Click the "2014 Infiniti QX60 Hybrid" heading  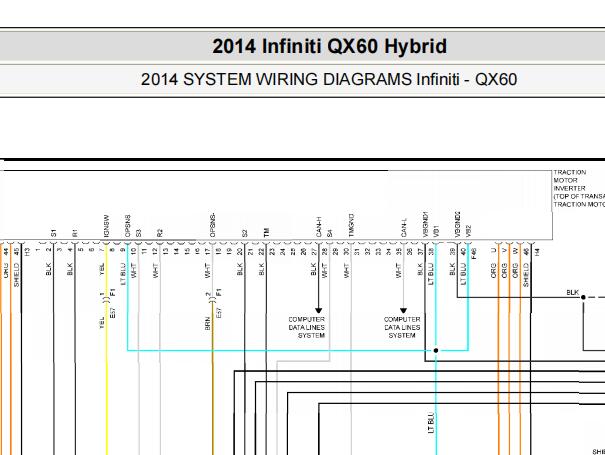pos(330,46)
